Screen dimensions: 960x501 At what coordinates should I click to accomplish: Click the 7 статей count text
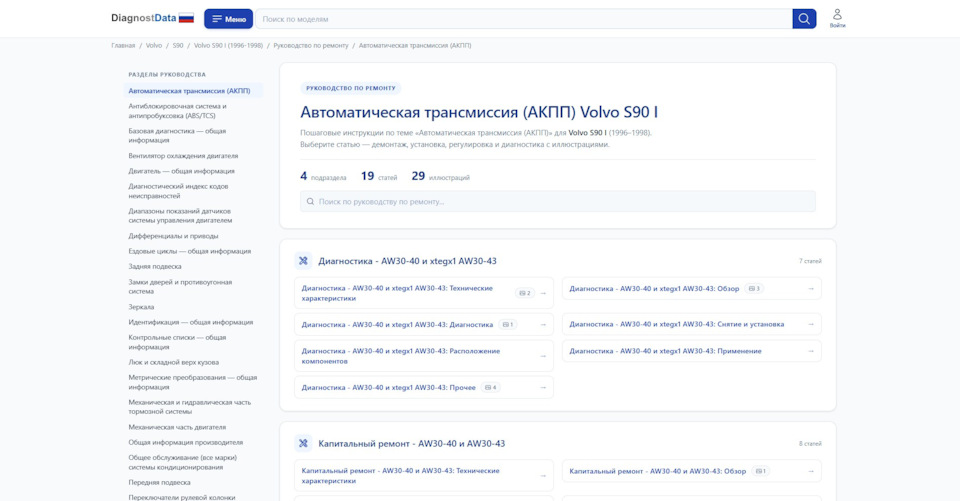(x=809, y=261)
